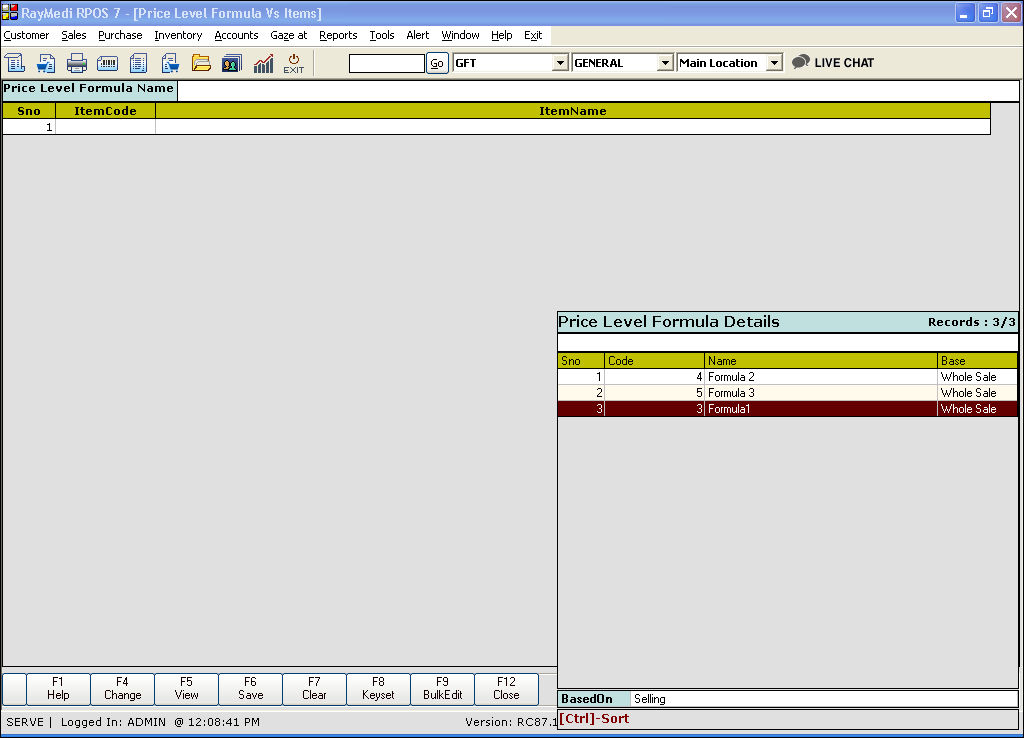Click the RayMedi app icon in title bar

10,12
